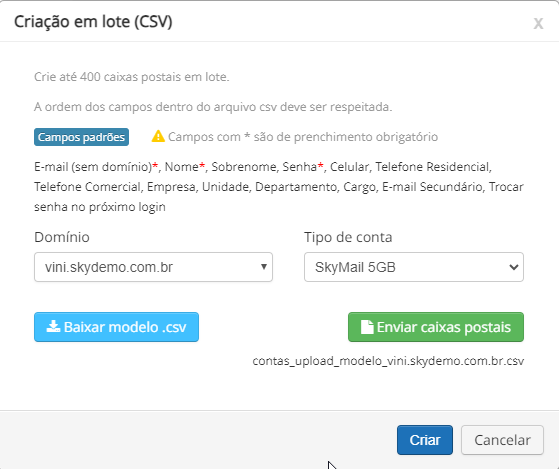This screenshot has height=469, width=559.
Task: Download the CSV template with Baixar modelo .csv
Action: click(x=116, y=327)
